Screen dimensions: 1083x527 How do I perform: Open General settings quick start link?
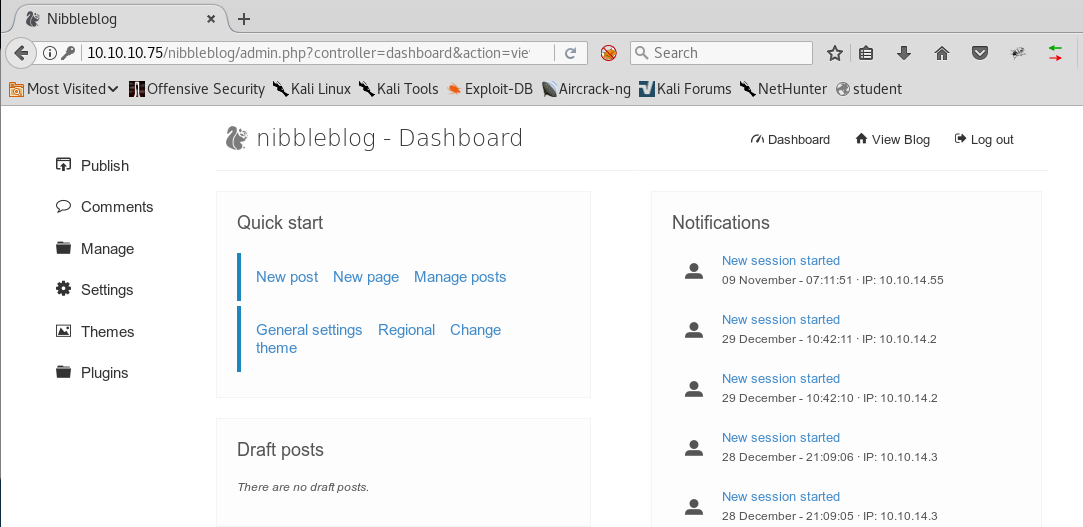(x=309, y=330)
